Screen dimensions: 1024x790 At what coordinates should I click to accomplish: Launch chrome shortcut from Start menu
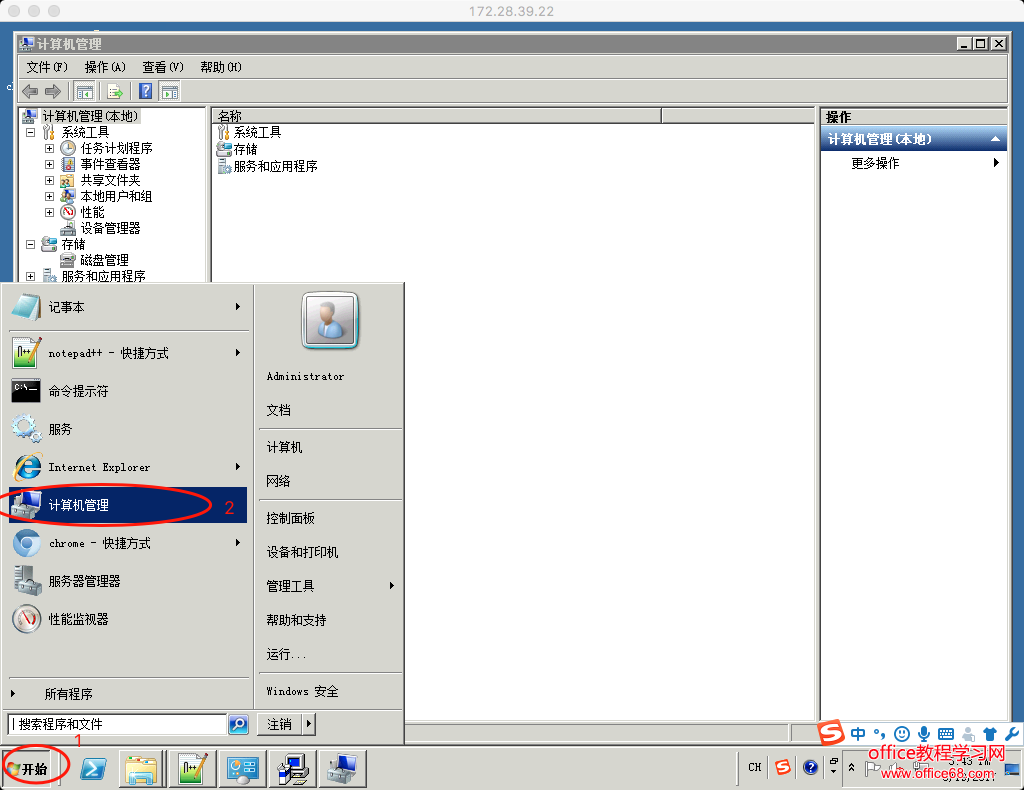tap(129, 543)
